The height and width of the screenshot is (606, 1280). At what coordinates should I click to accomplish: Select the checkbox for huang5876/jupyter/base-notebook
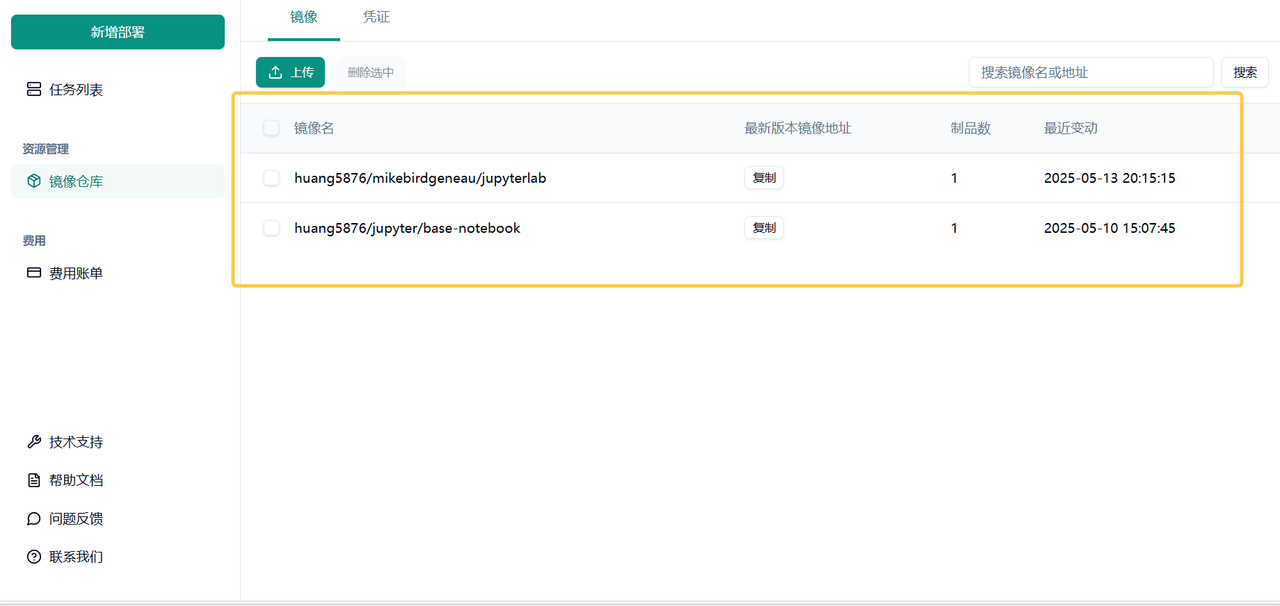pos(271,228)
